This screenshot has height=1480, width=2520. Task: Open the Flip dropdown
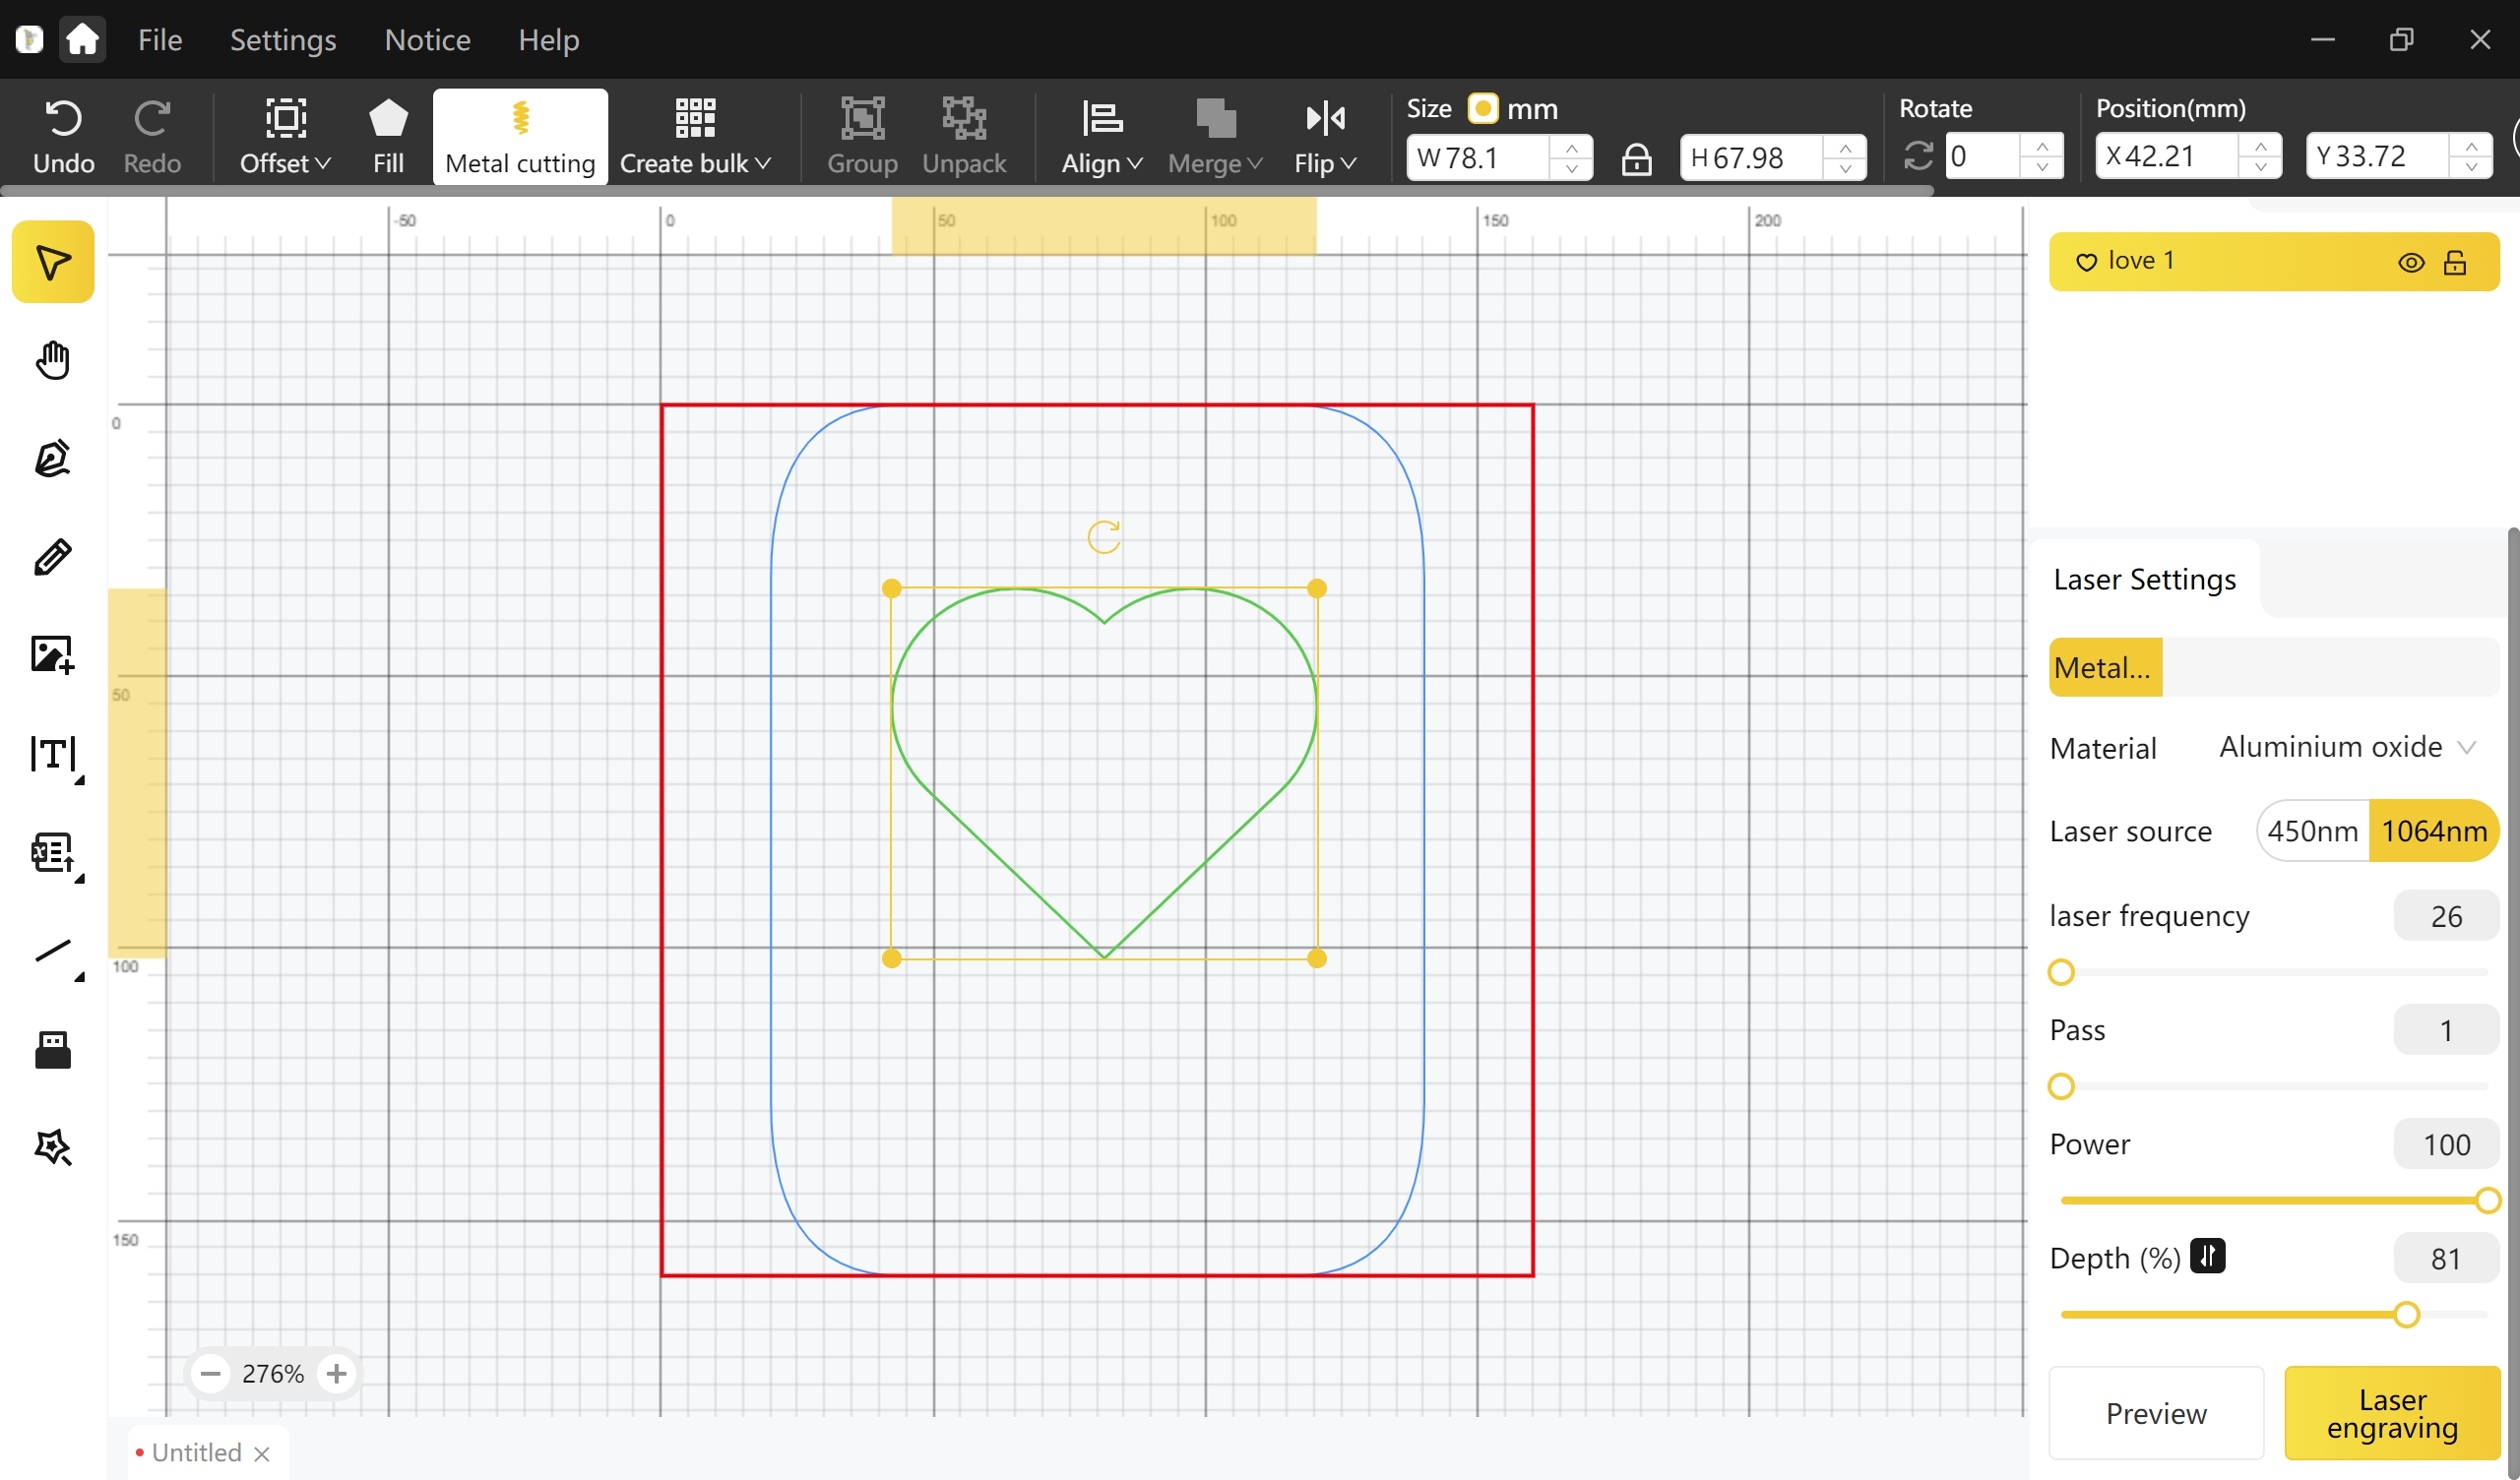pyautogui.click(x=1325, y=137)
